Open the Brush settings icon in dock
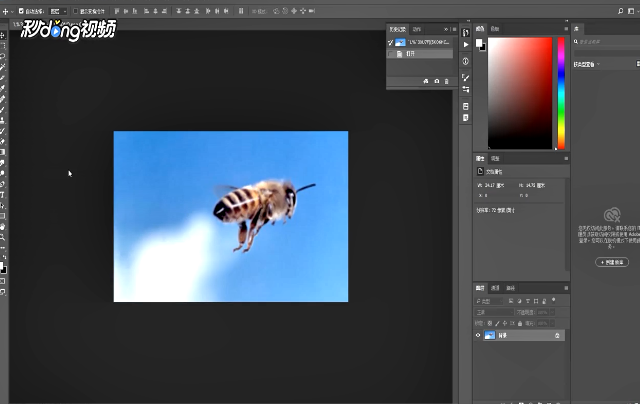The height and width of the screenshot is (404, 640). click(x=465, y=77)
